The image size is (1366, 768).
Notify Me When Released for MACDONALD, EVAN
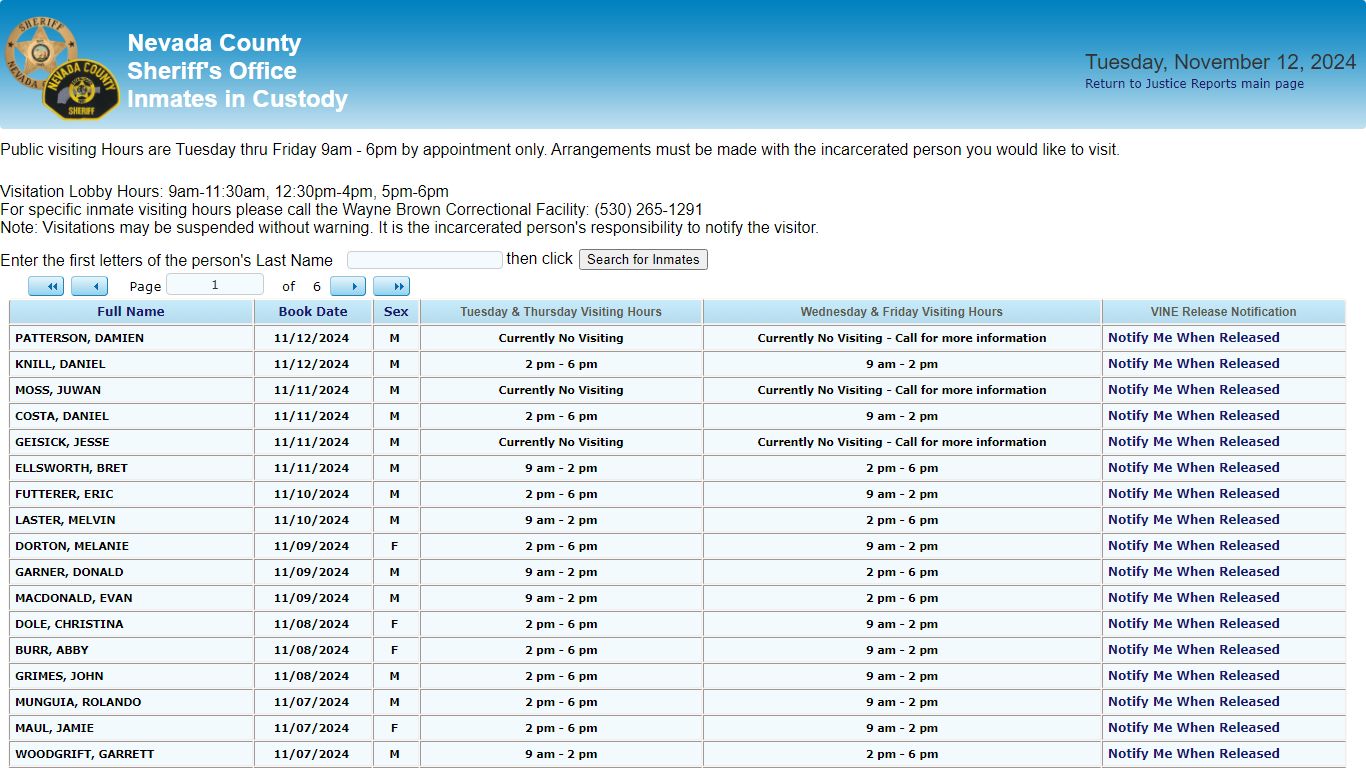(x=1193, y=598)
